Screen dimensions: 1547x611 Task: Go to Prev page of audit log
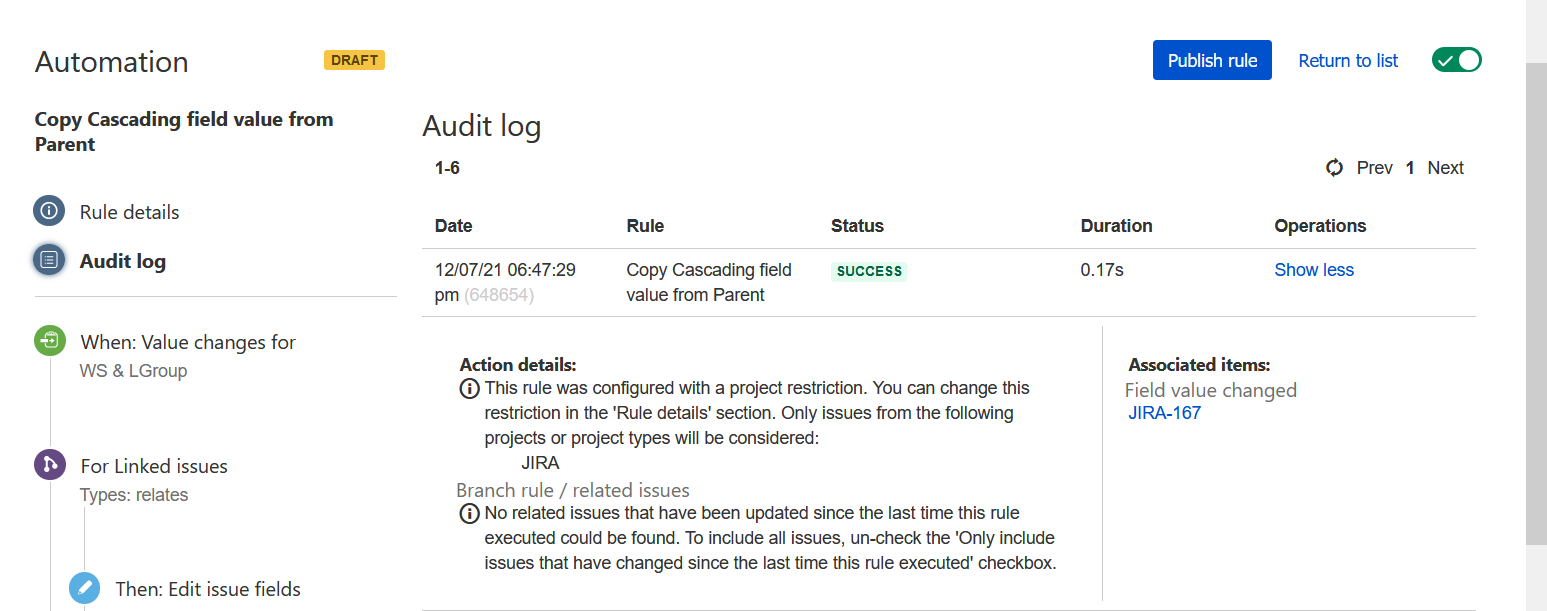coord(1374,168)
